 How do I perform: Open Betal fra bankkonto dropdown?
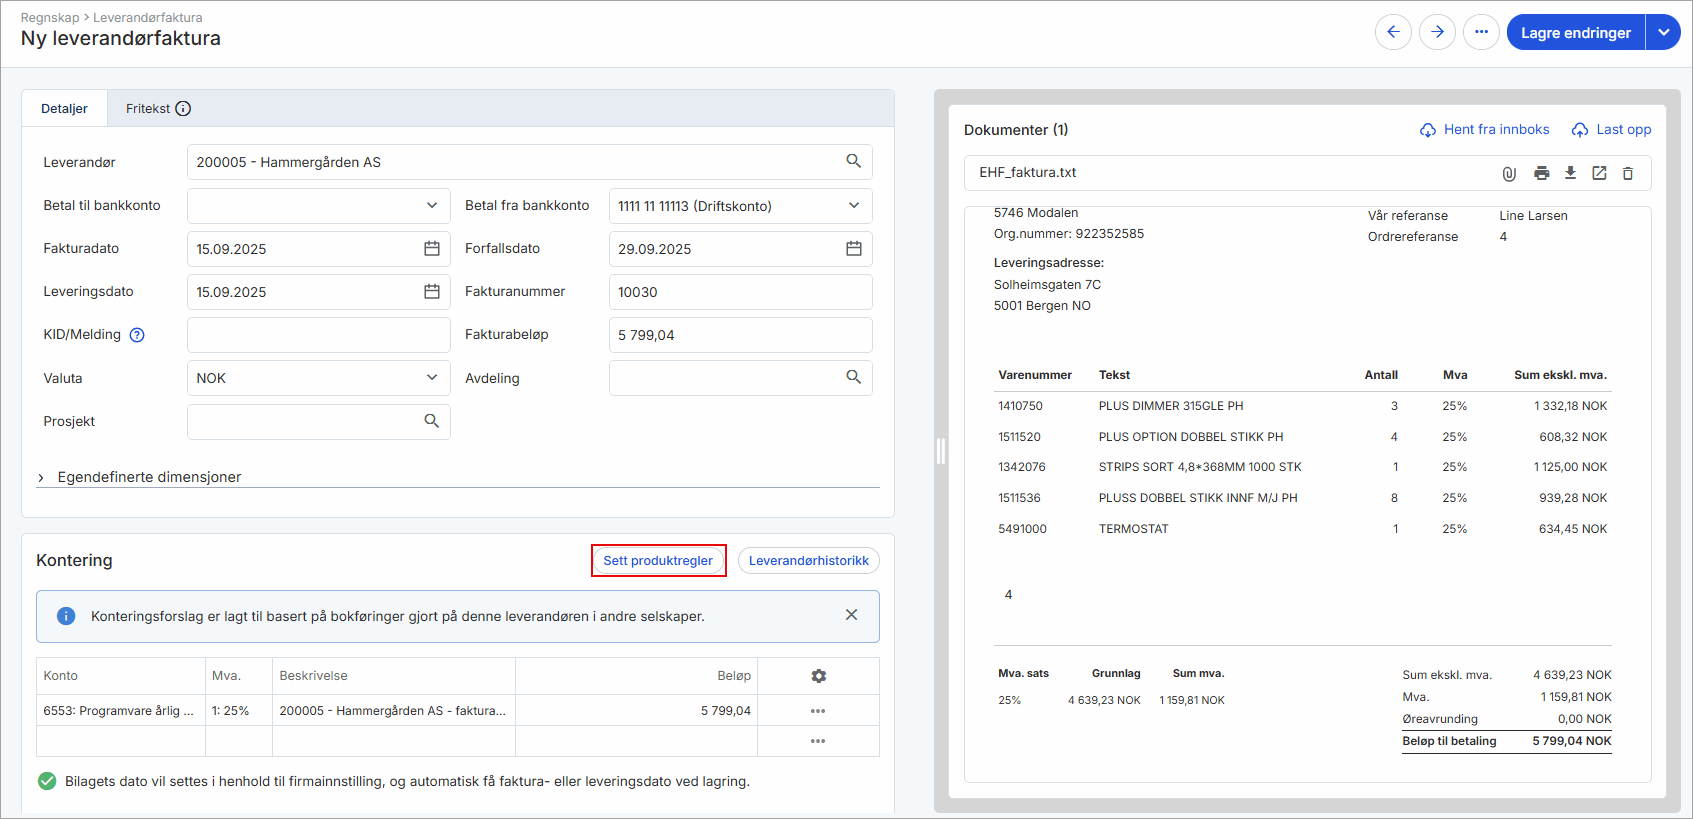(740, 206)
